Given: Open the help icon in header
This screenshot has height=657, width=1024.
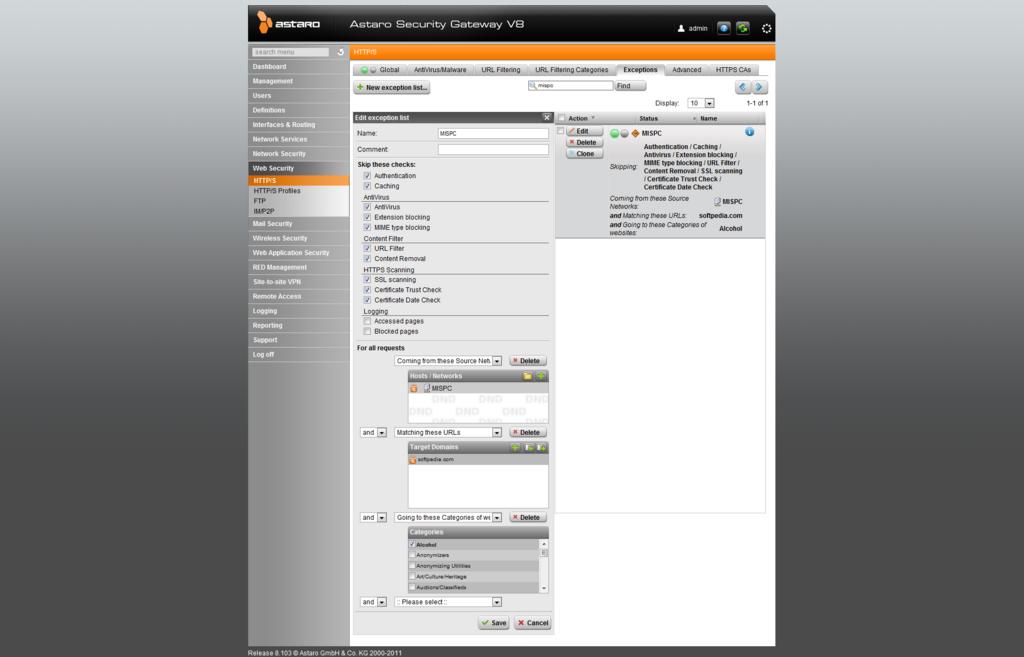Looking at the screenshot, I should click(x=725, y=28).
